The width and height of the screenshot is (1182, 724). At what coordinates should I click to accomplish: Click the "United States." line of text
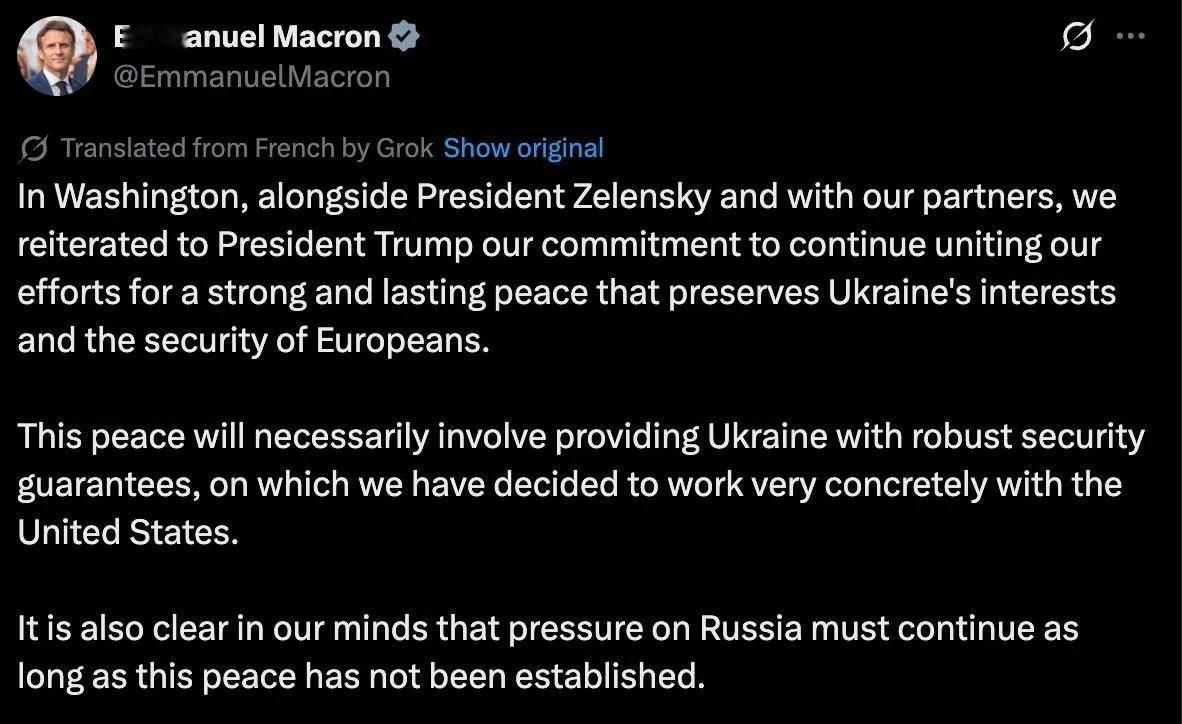pyautogui.click(x=128, y=532)
